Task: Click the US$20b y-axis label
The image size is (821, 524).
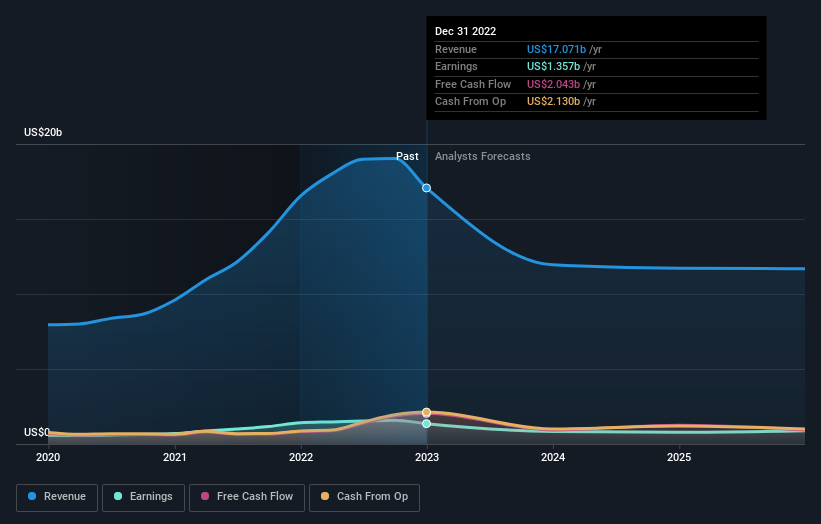Action: 43,132
